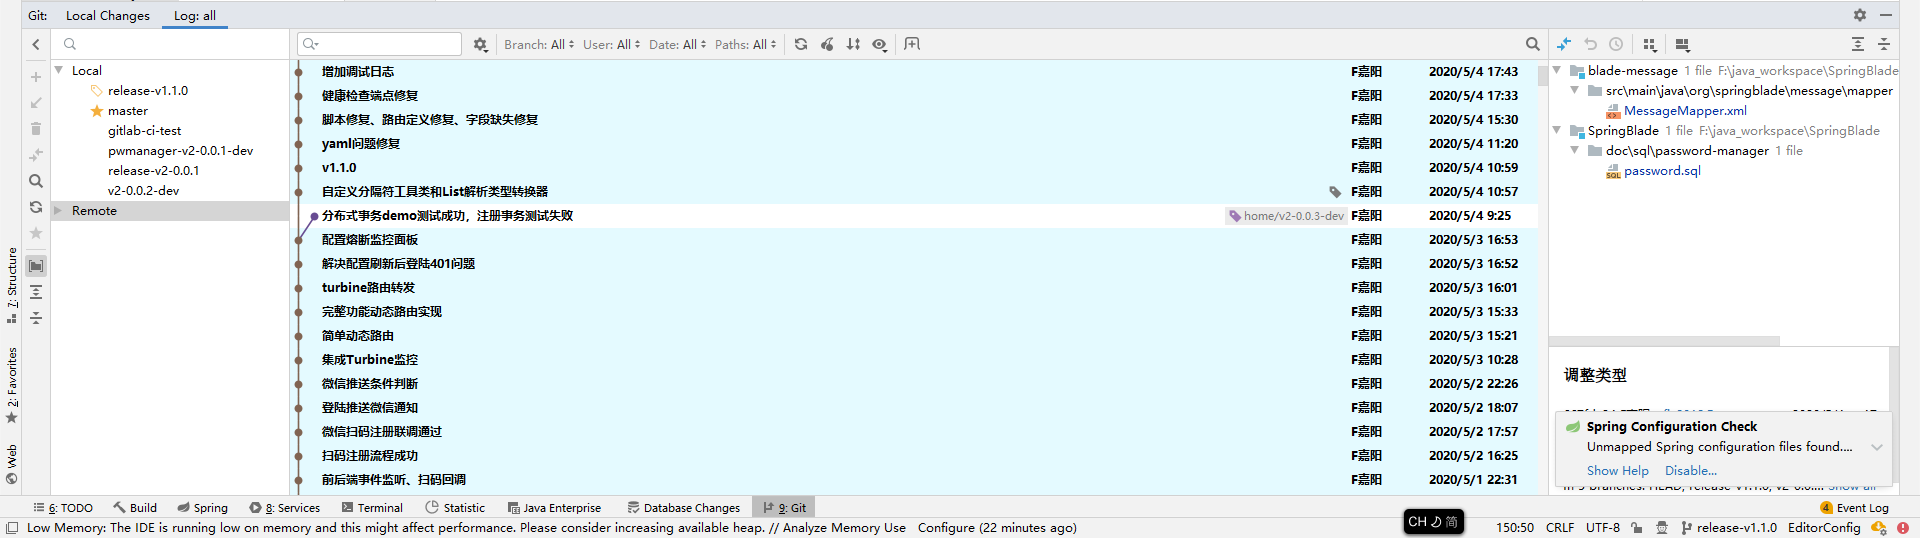Click the Refresh log icon

pyautogui.click(x=801, y=44)
